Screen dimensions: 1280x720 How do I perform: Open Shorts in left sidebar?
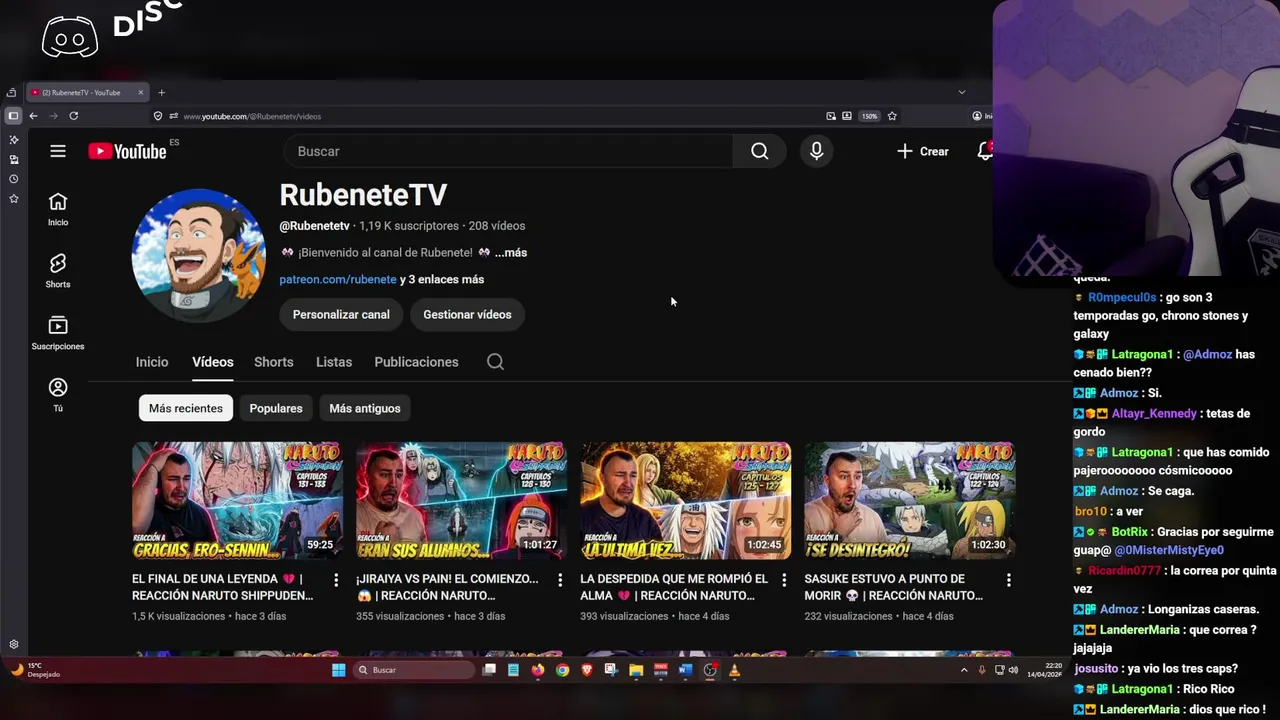[58, 271]
